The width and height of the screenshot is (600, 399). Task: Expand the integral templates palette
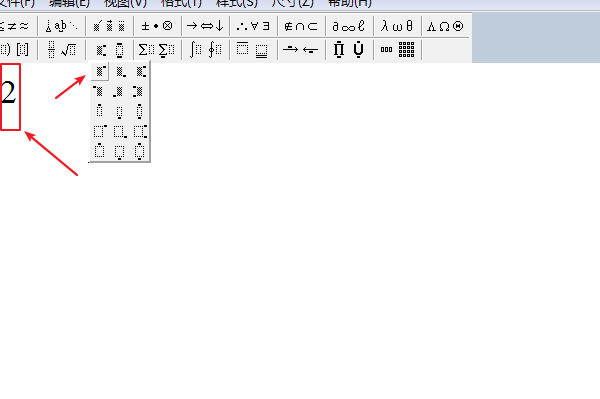point(205,50)
